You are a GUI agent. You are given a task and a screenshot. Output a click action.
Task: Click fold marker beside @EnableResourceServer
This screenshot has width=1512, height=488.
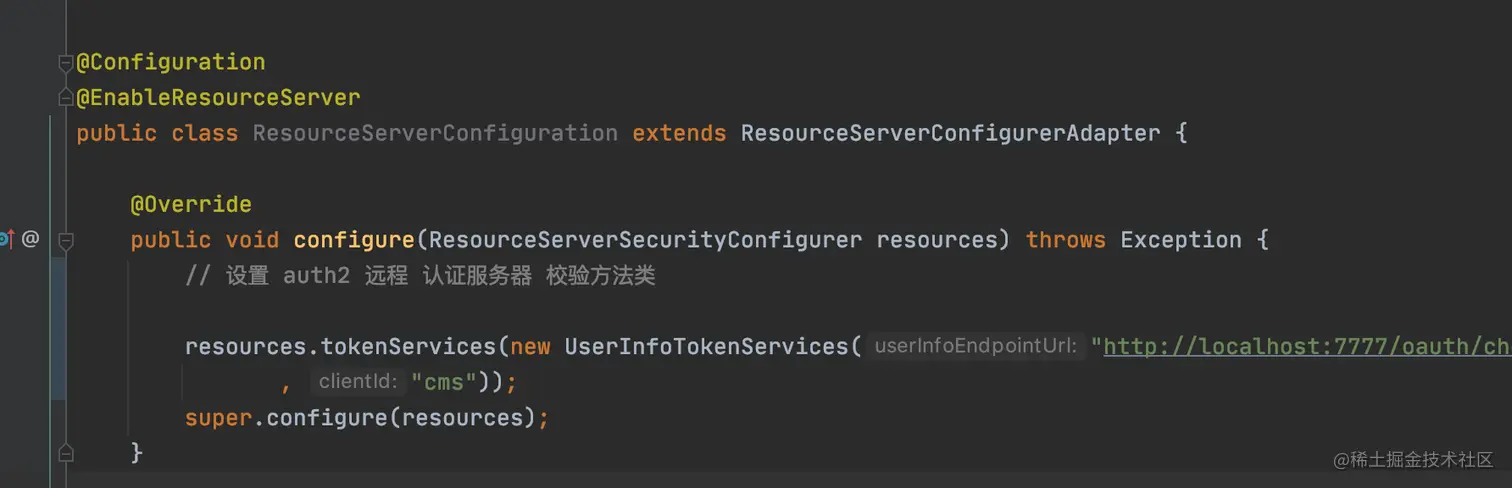(x=66, y=98)
